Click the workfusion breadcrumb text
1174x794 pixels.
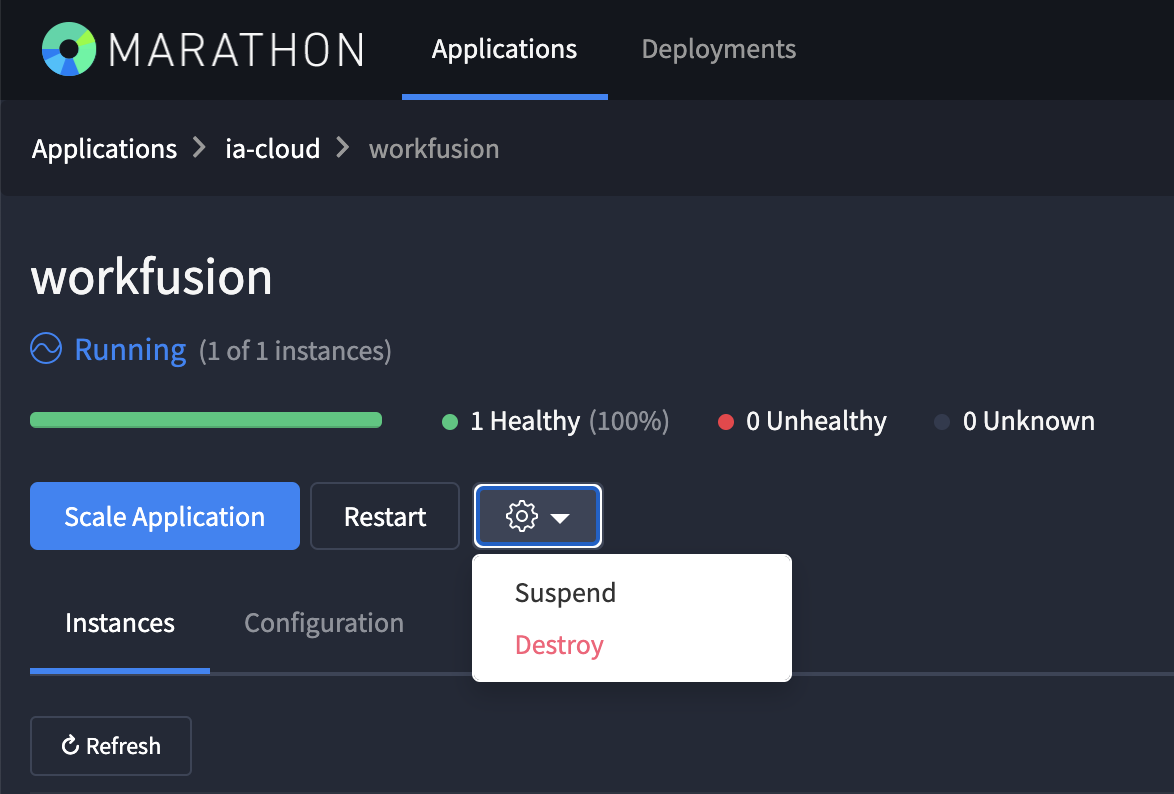434,149
